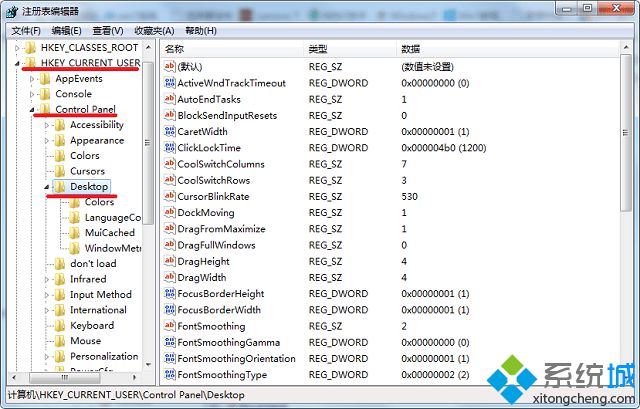Click the tree pane scroll-down arrow
640x409 pixels.
pos(149,365)
